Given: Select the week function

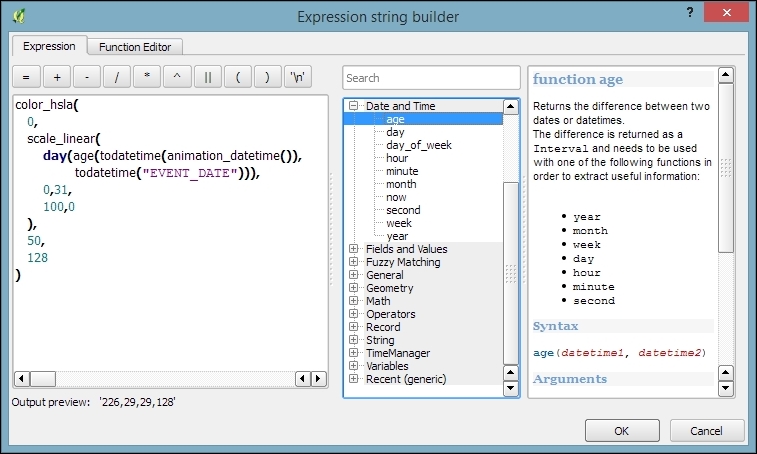Looking at the screenshot, I should click(x=399, y=223).
